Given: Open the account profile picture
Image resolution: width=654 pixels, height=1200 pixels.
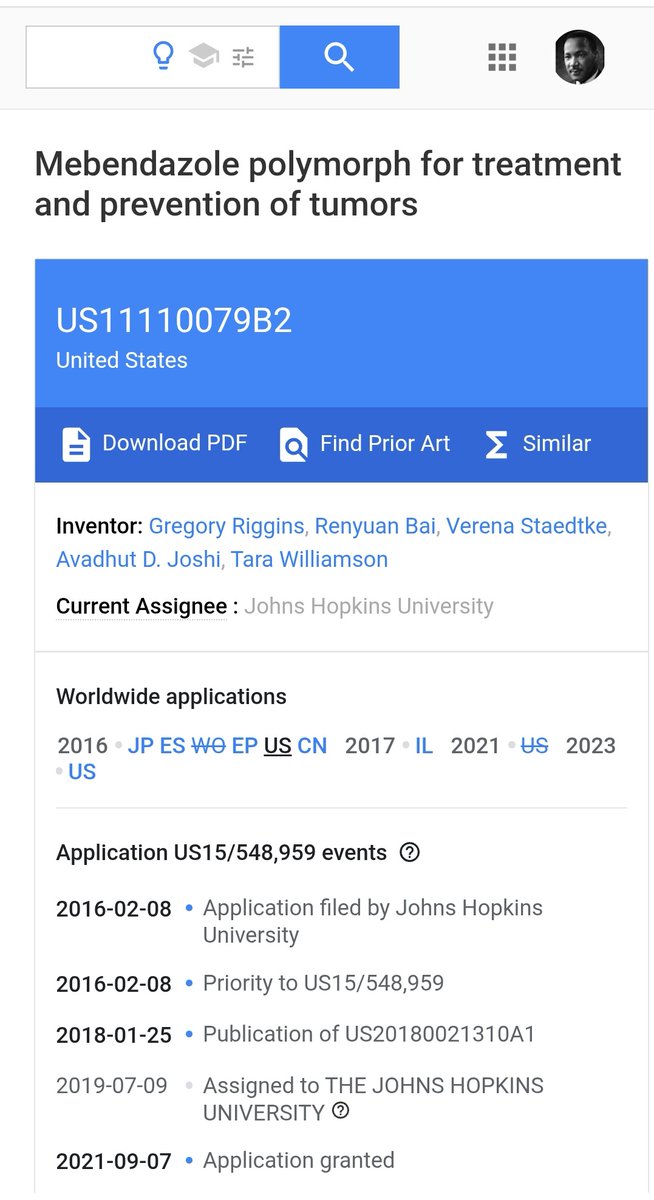Looking at the screenshot, I should (580, 57).
